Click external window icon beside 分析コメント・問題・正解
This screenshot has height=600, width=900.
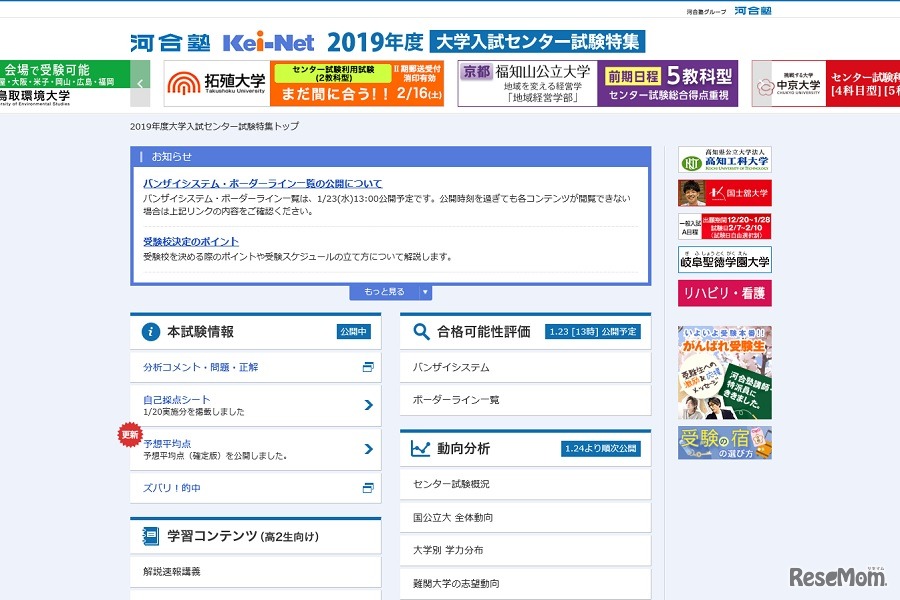370,367
